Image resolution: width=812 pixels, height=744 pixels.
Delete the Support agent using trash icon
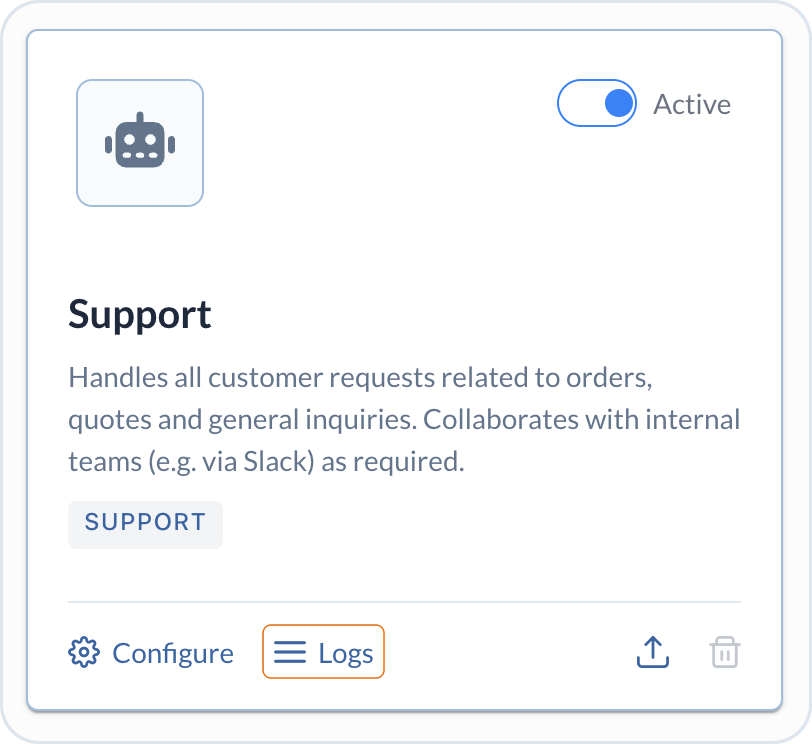tap(724, 652)
